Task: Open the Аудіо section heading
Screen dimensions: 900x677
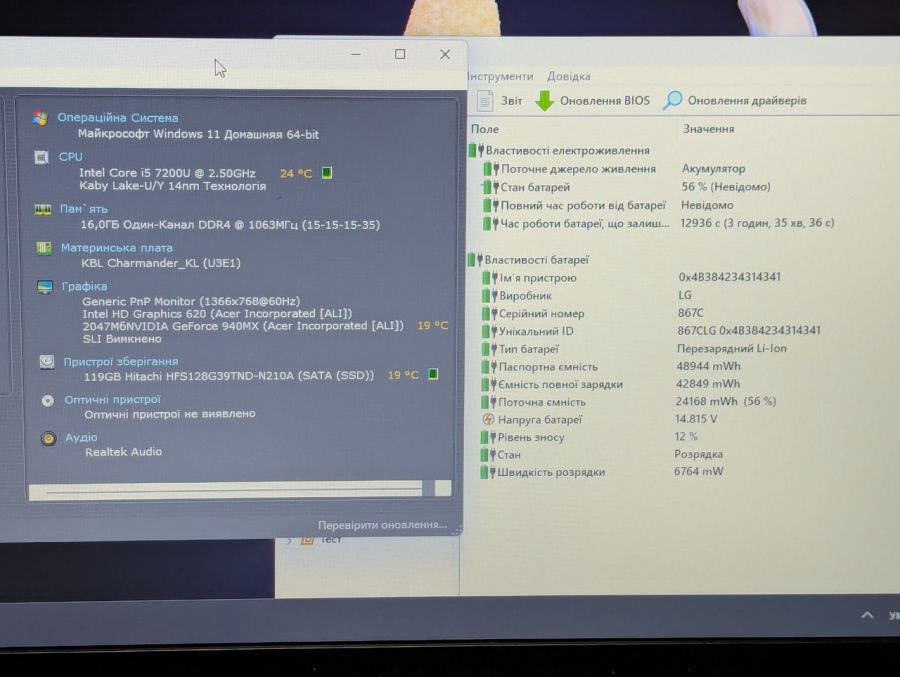Action: [81, 438]
